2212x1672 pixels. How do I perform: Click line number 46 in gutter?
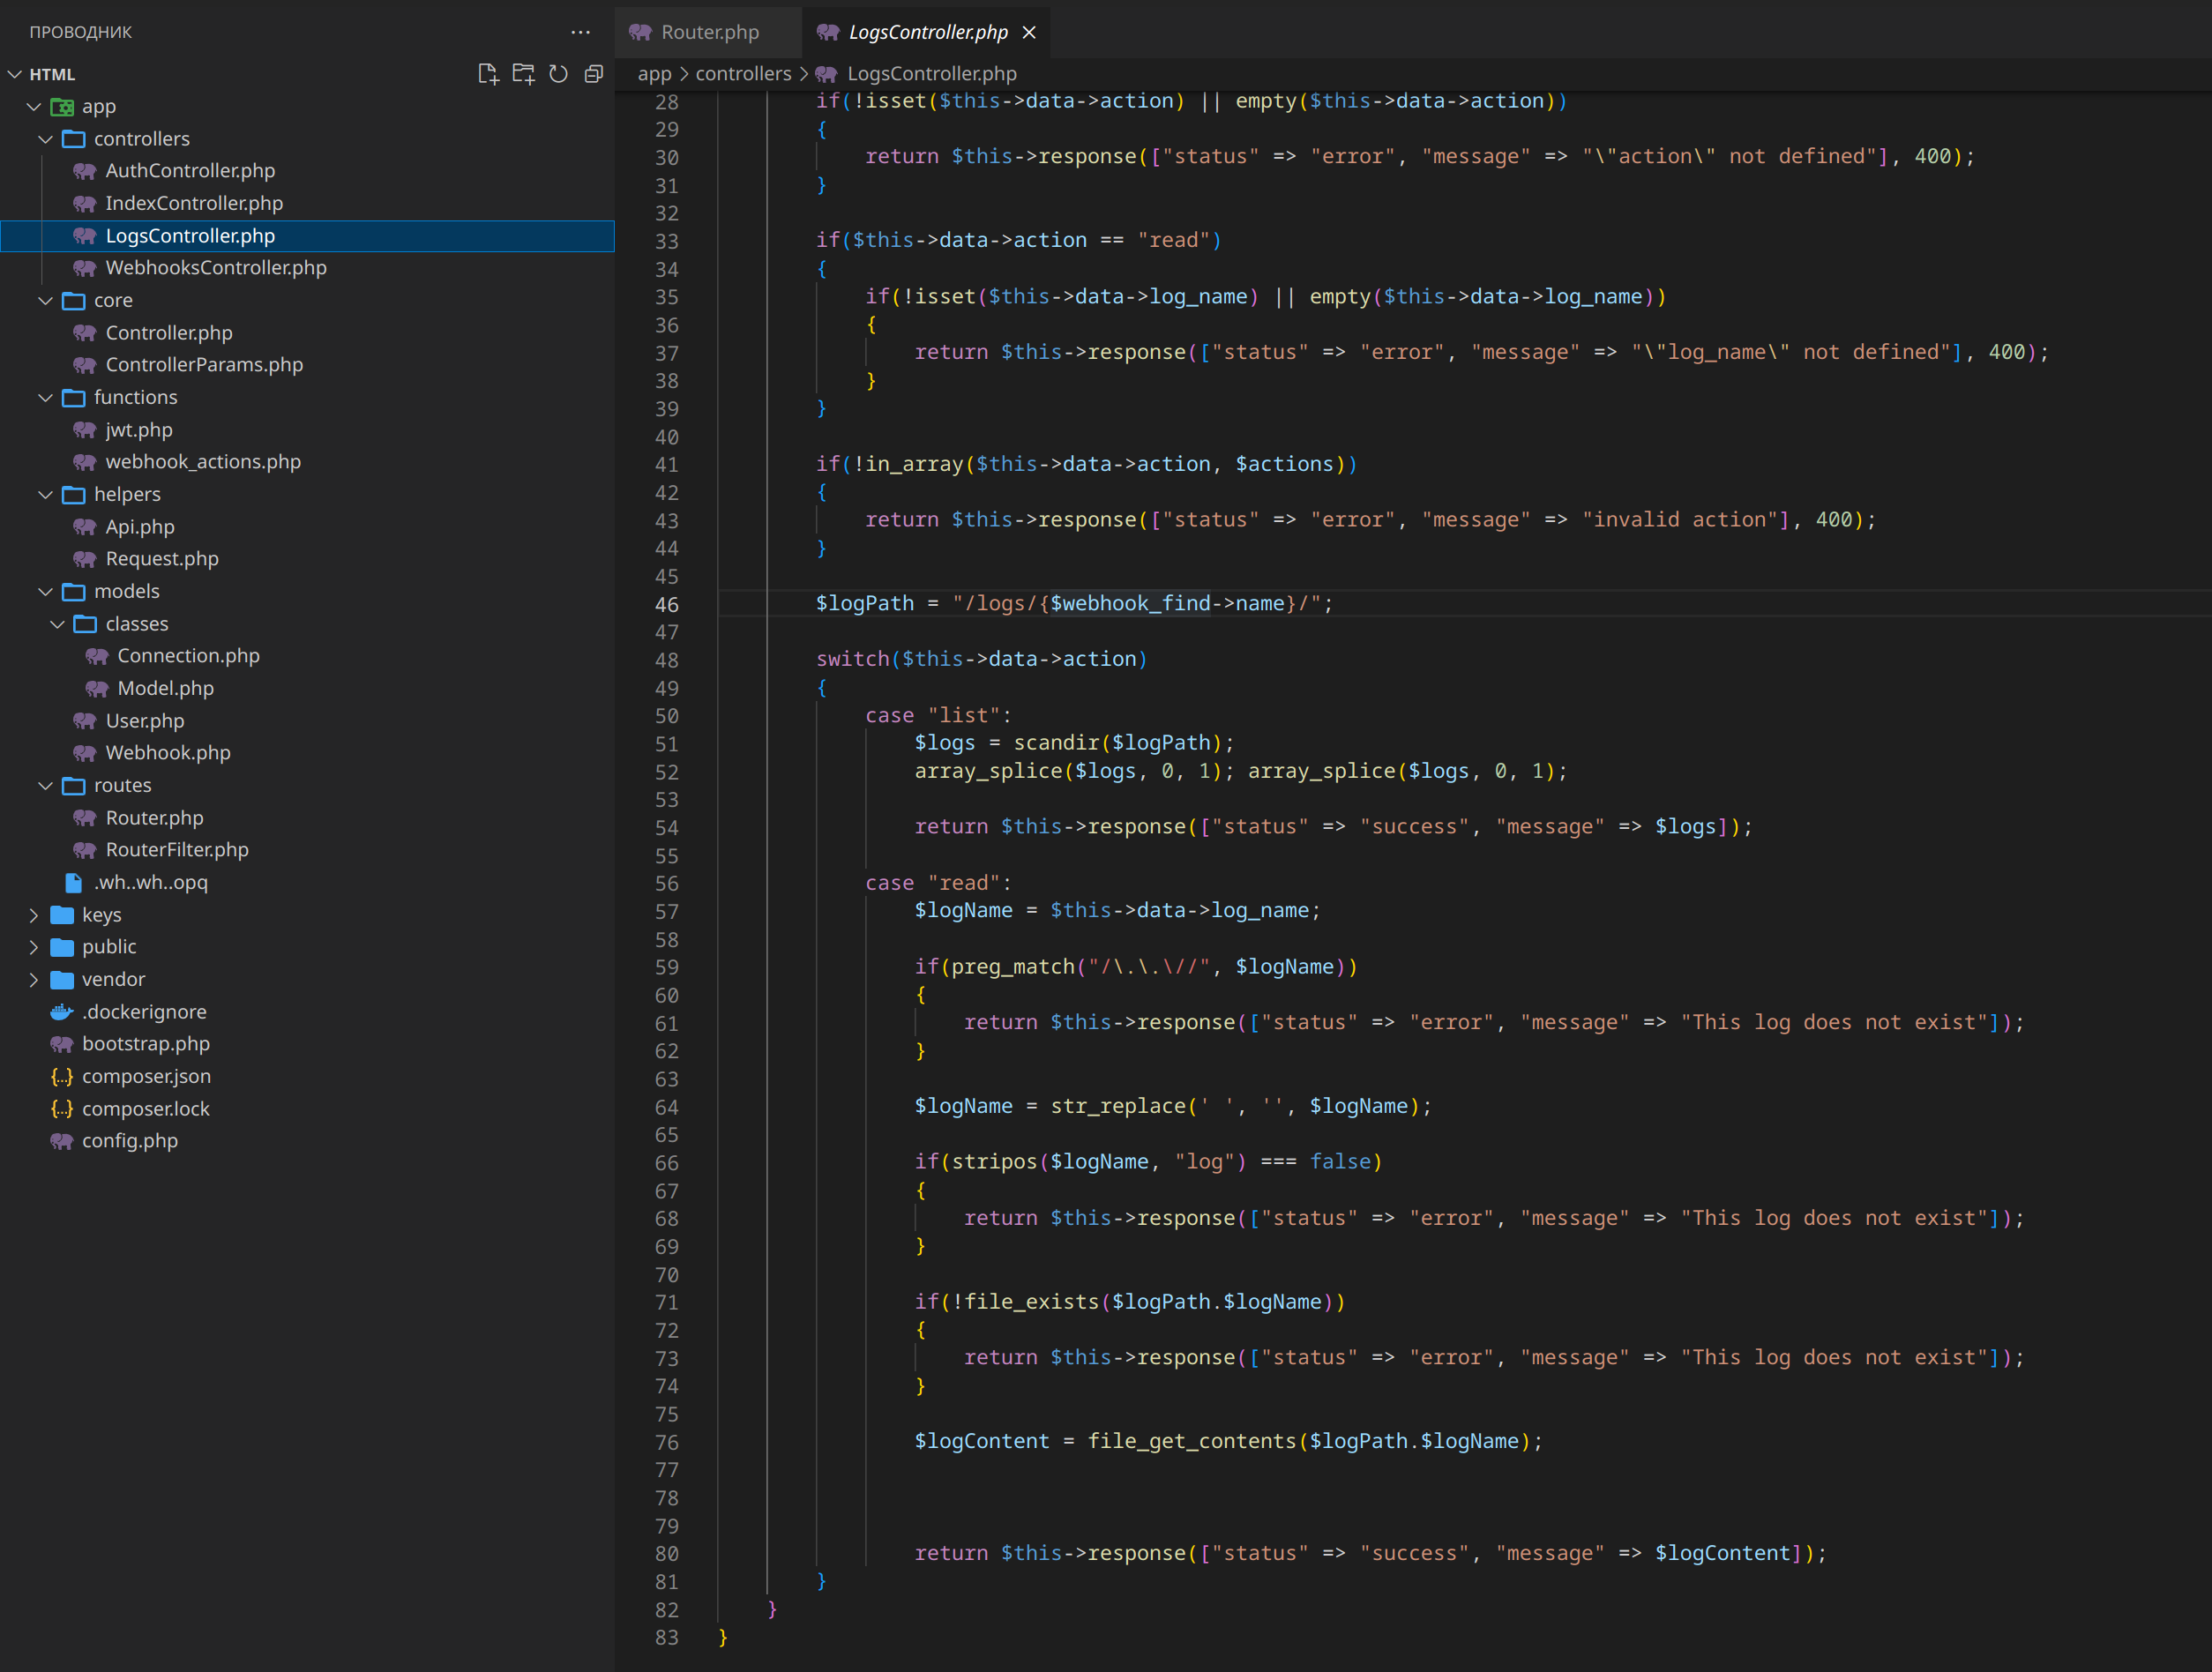[x=666, y=604]
